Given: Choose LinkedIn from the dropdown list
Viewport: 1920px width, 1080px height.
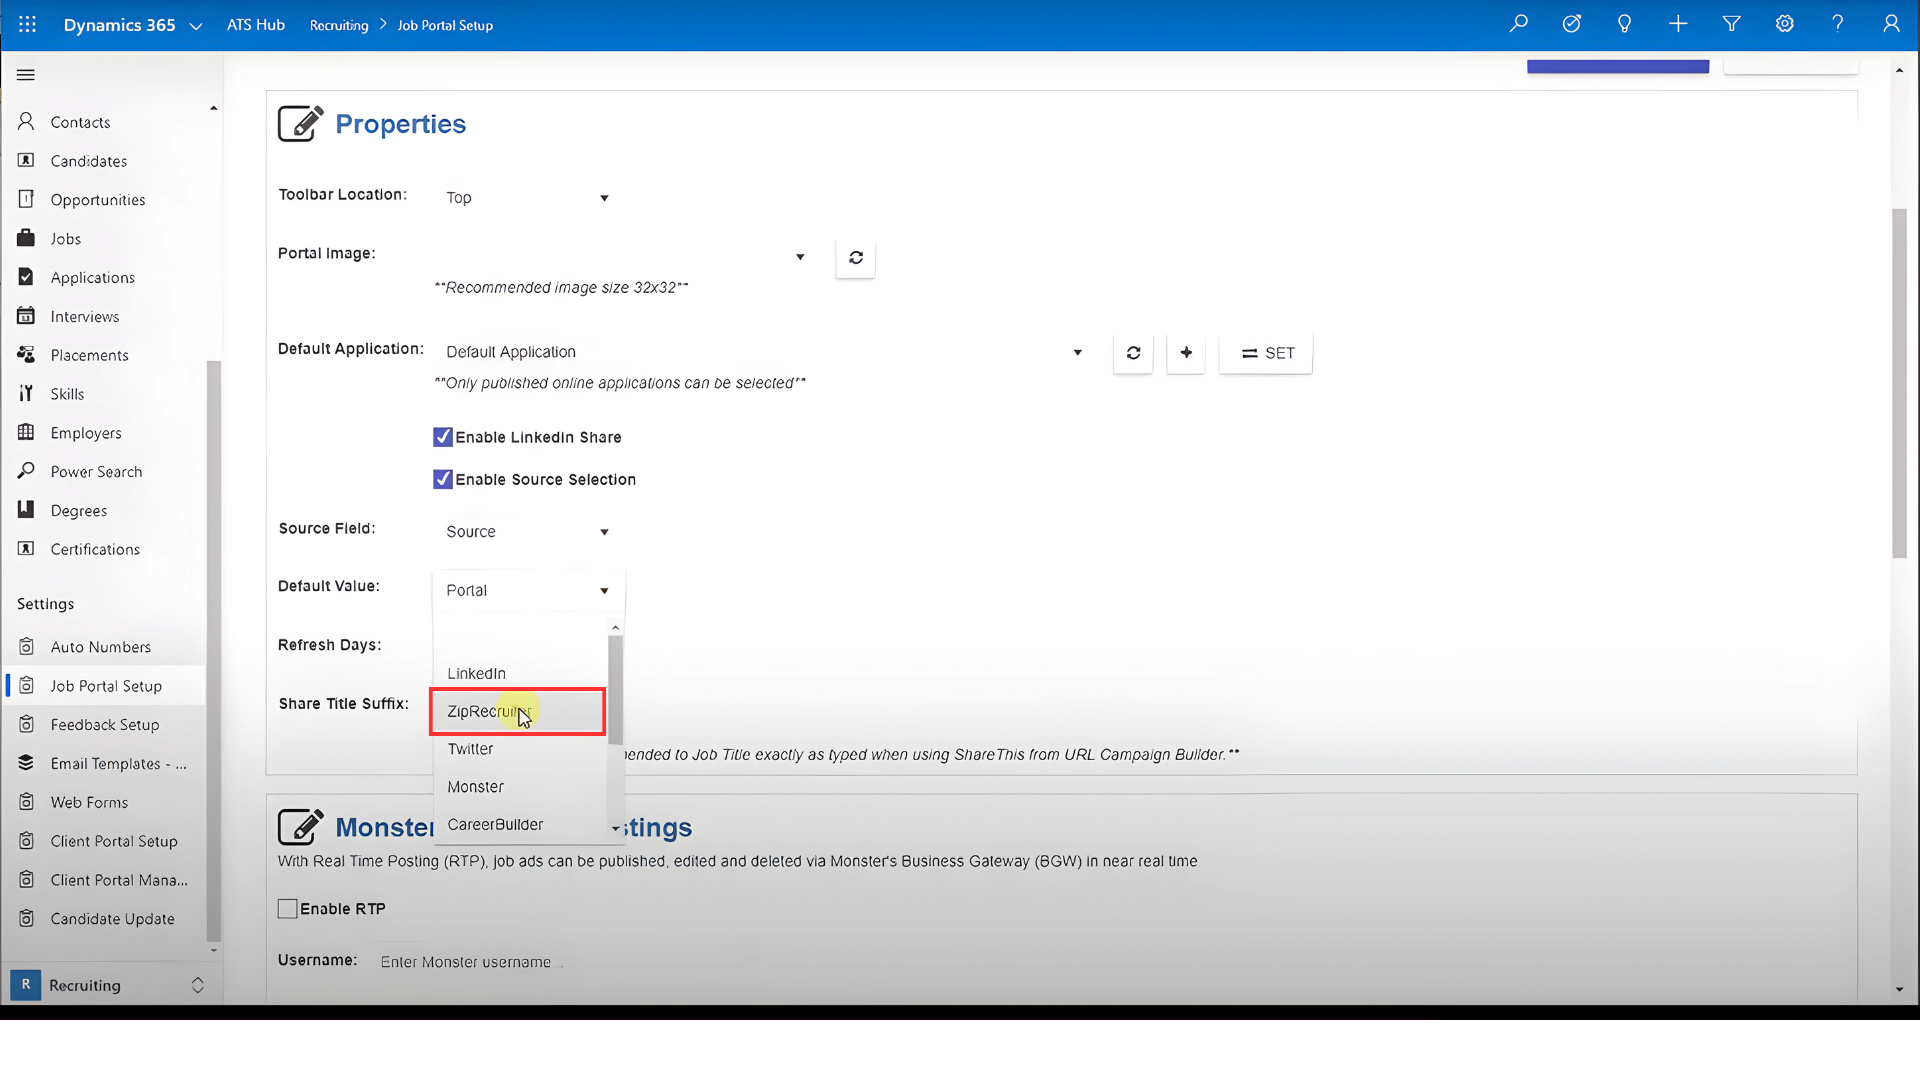Looking at the screenshot, I should pyautogui.click(x=520, y=674).
